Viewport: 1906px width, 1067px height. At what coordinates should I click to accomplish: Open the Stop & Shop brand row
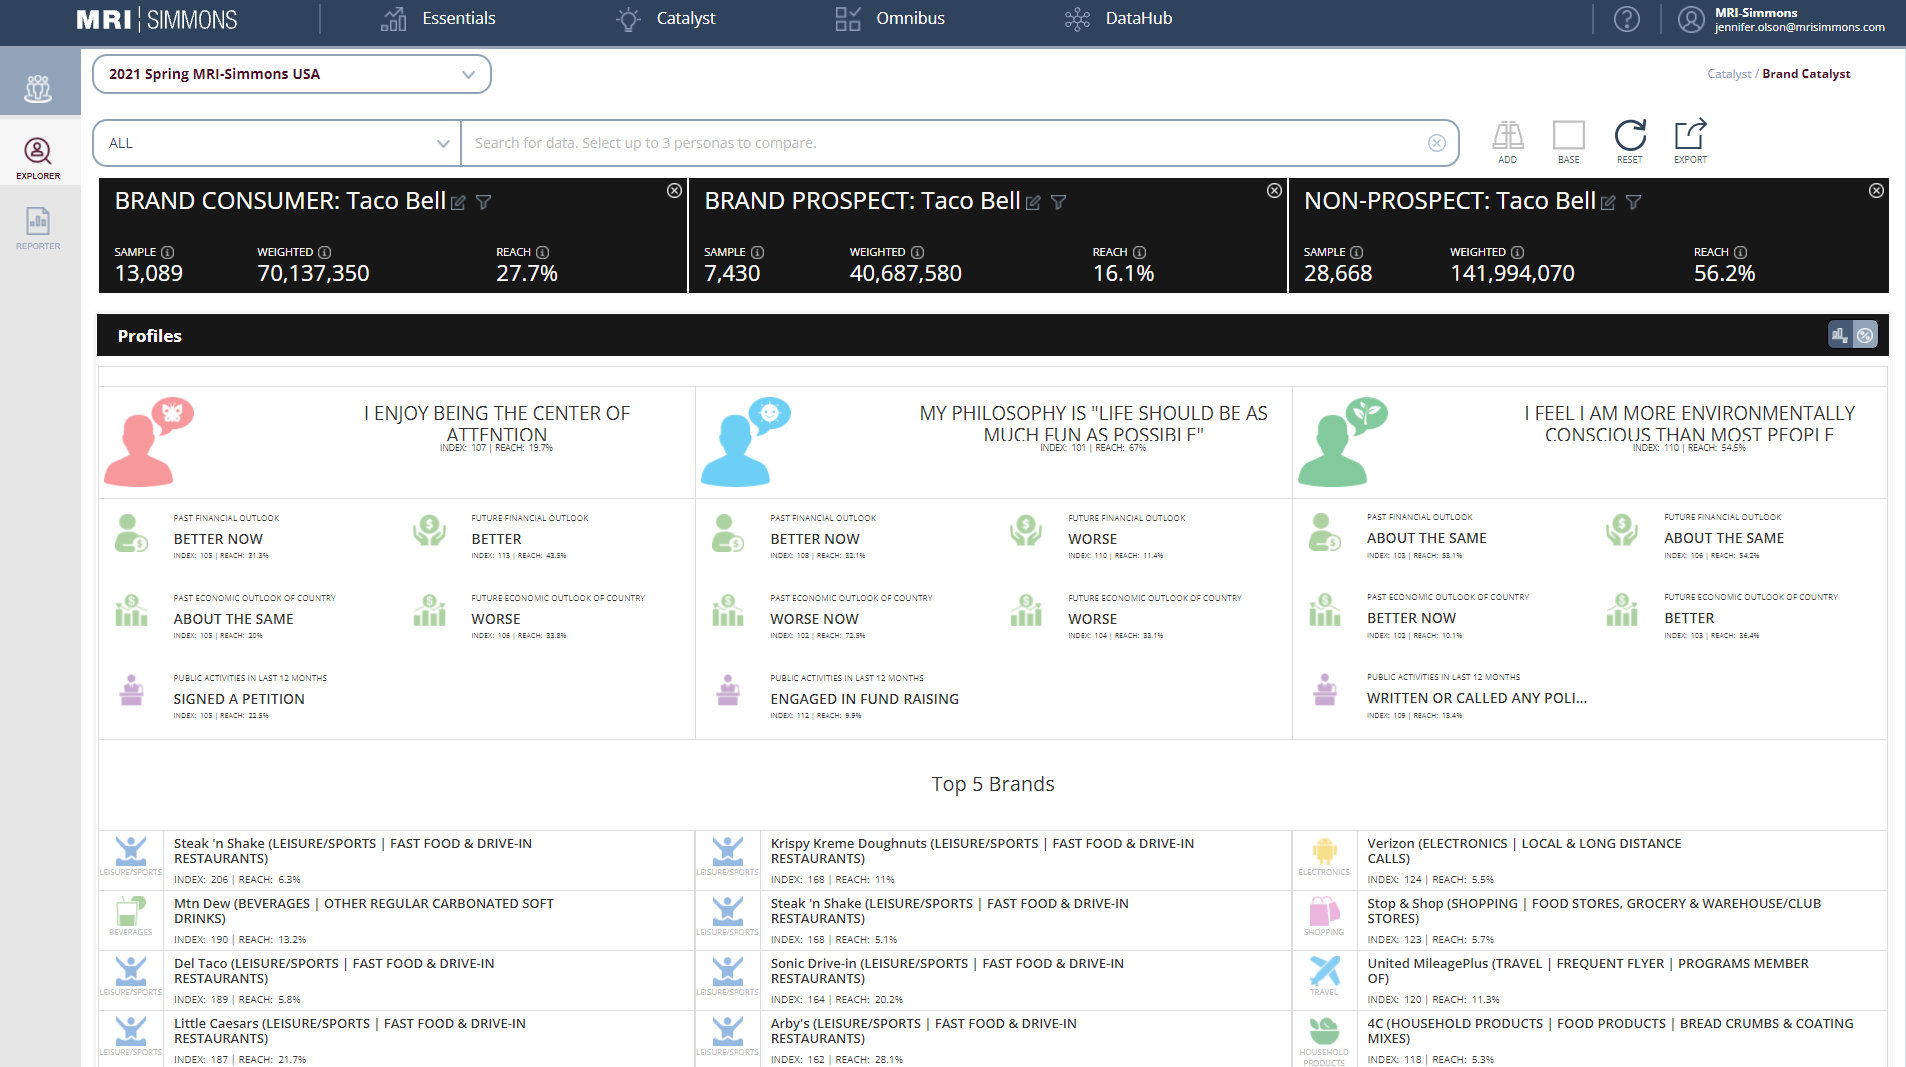1590,921
